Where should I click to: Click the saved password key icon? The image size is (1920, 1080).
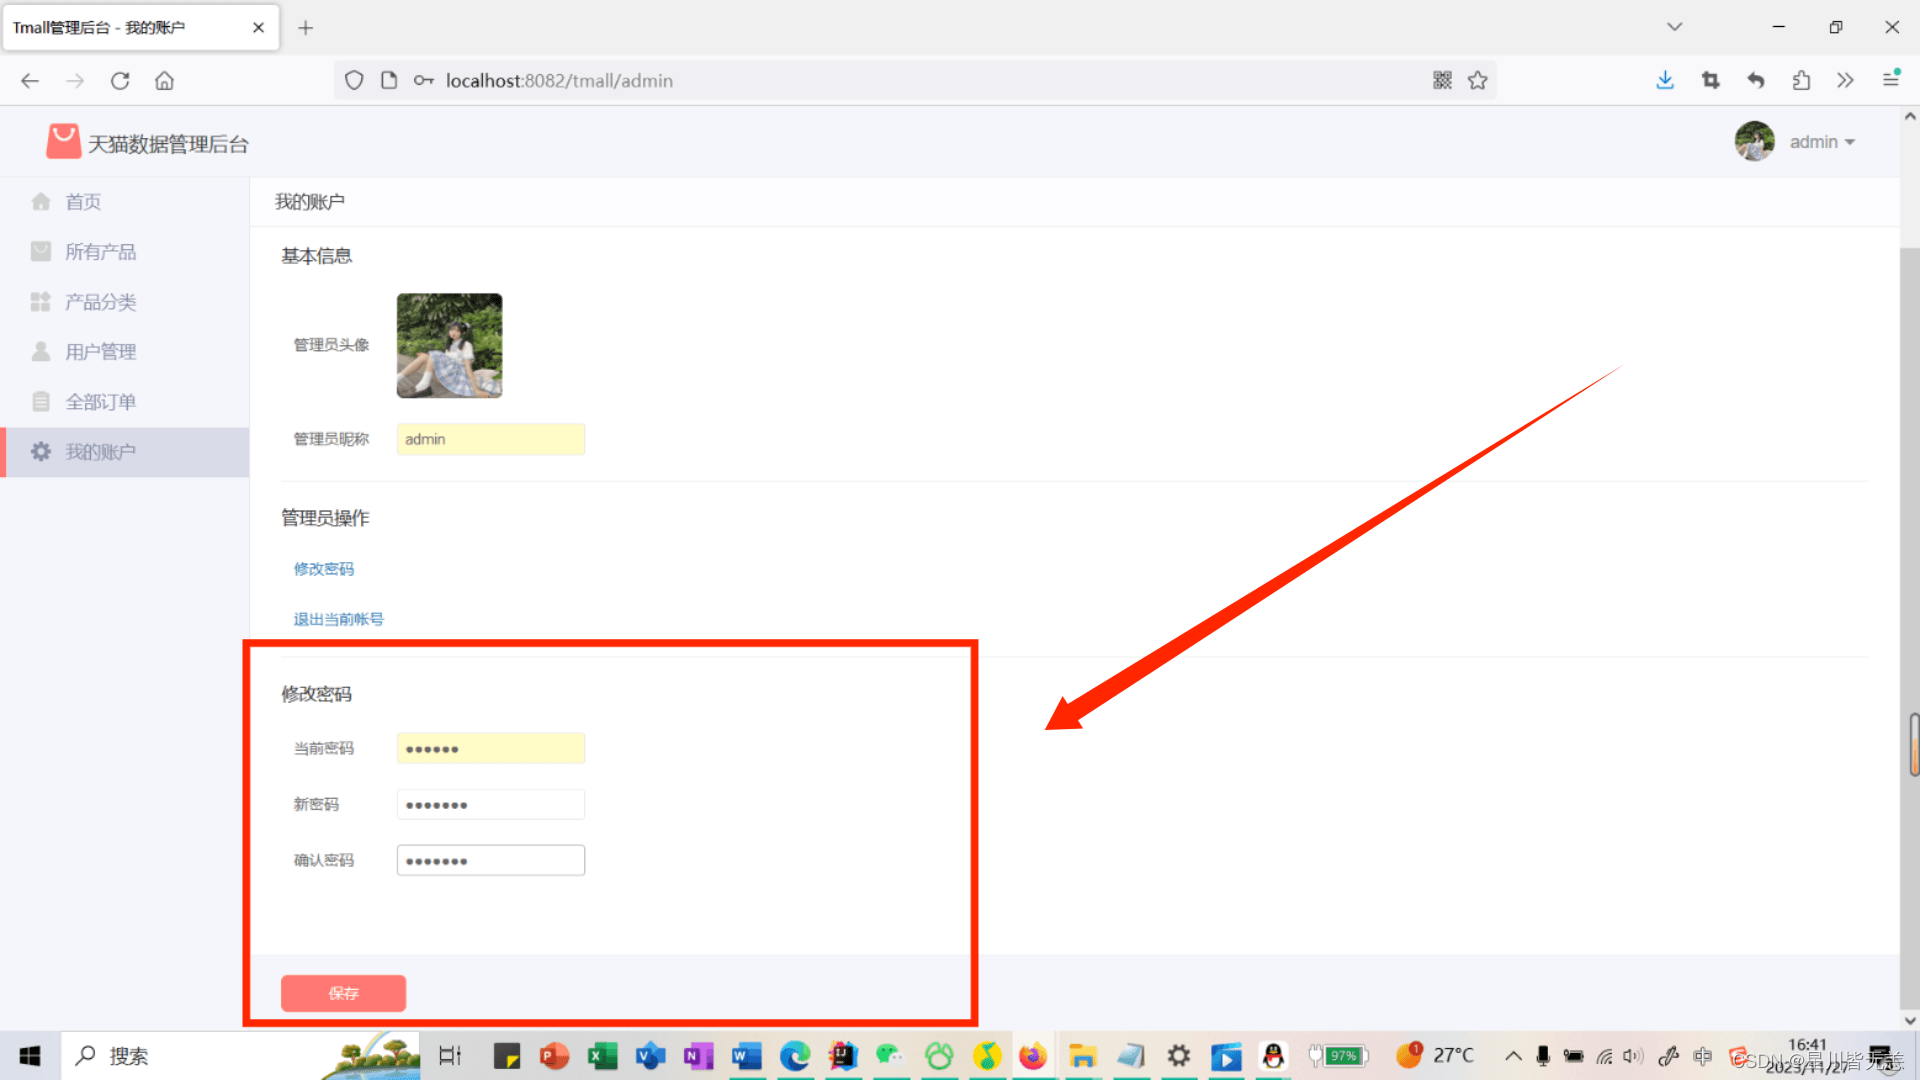click(x=424, y=81)
